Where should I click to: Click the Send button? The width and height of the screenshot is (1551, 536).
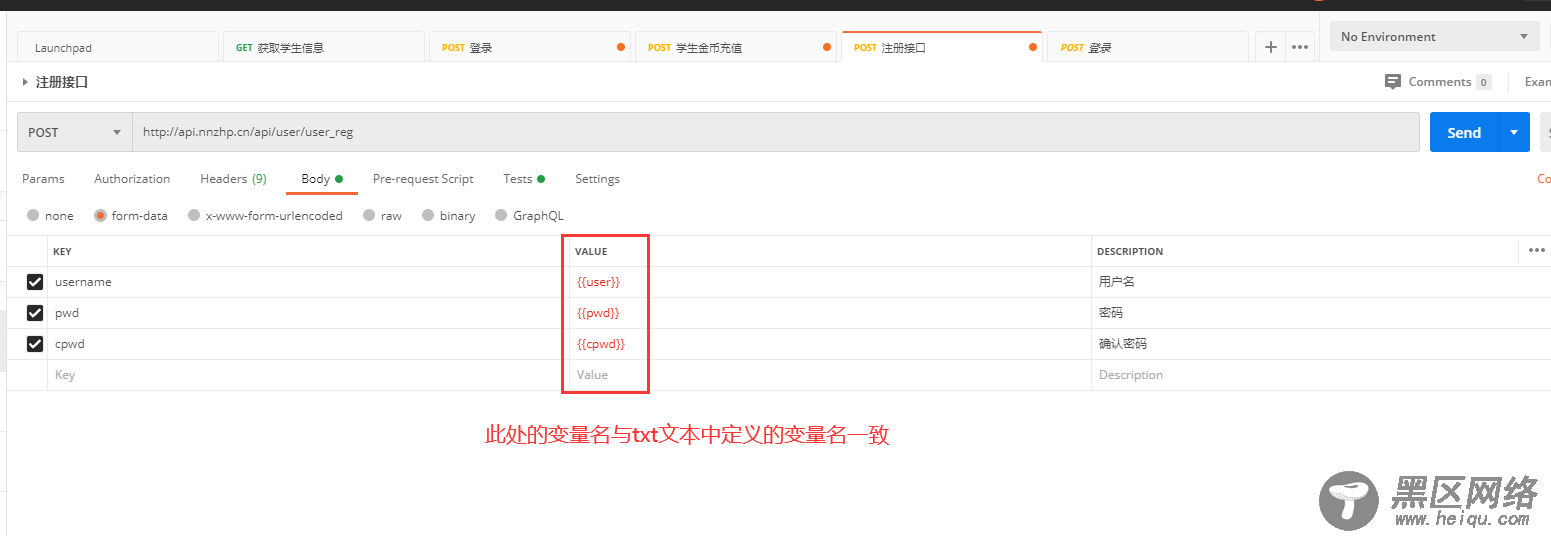click(1464, 132)
